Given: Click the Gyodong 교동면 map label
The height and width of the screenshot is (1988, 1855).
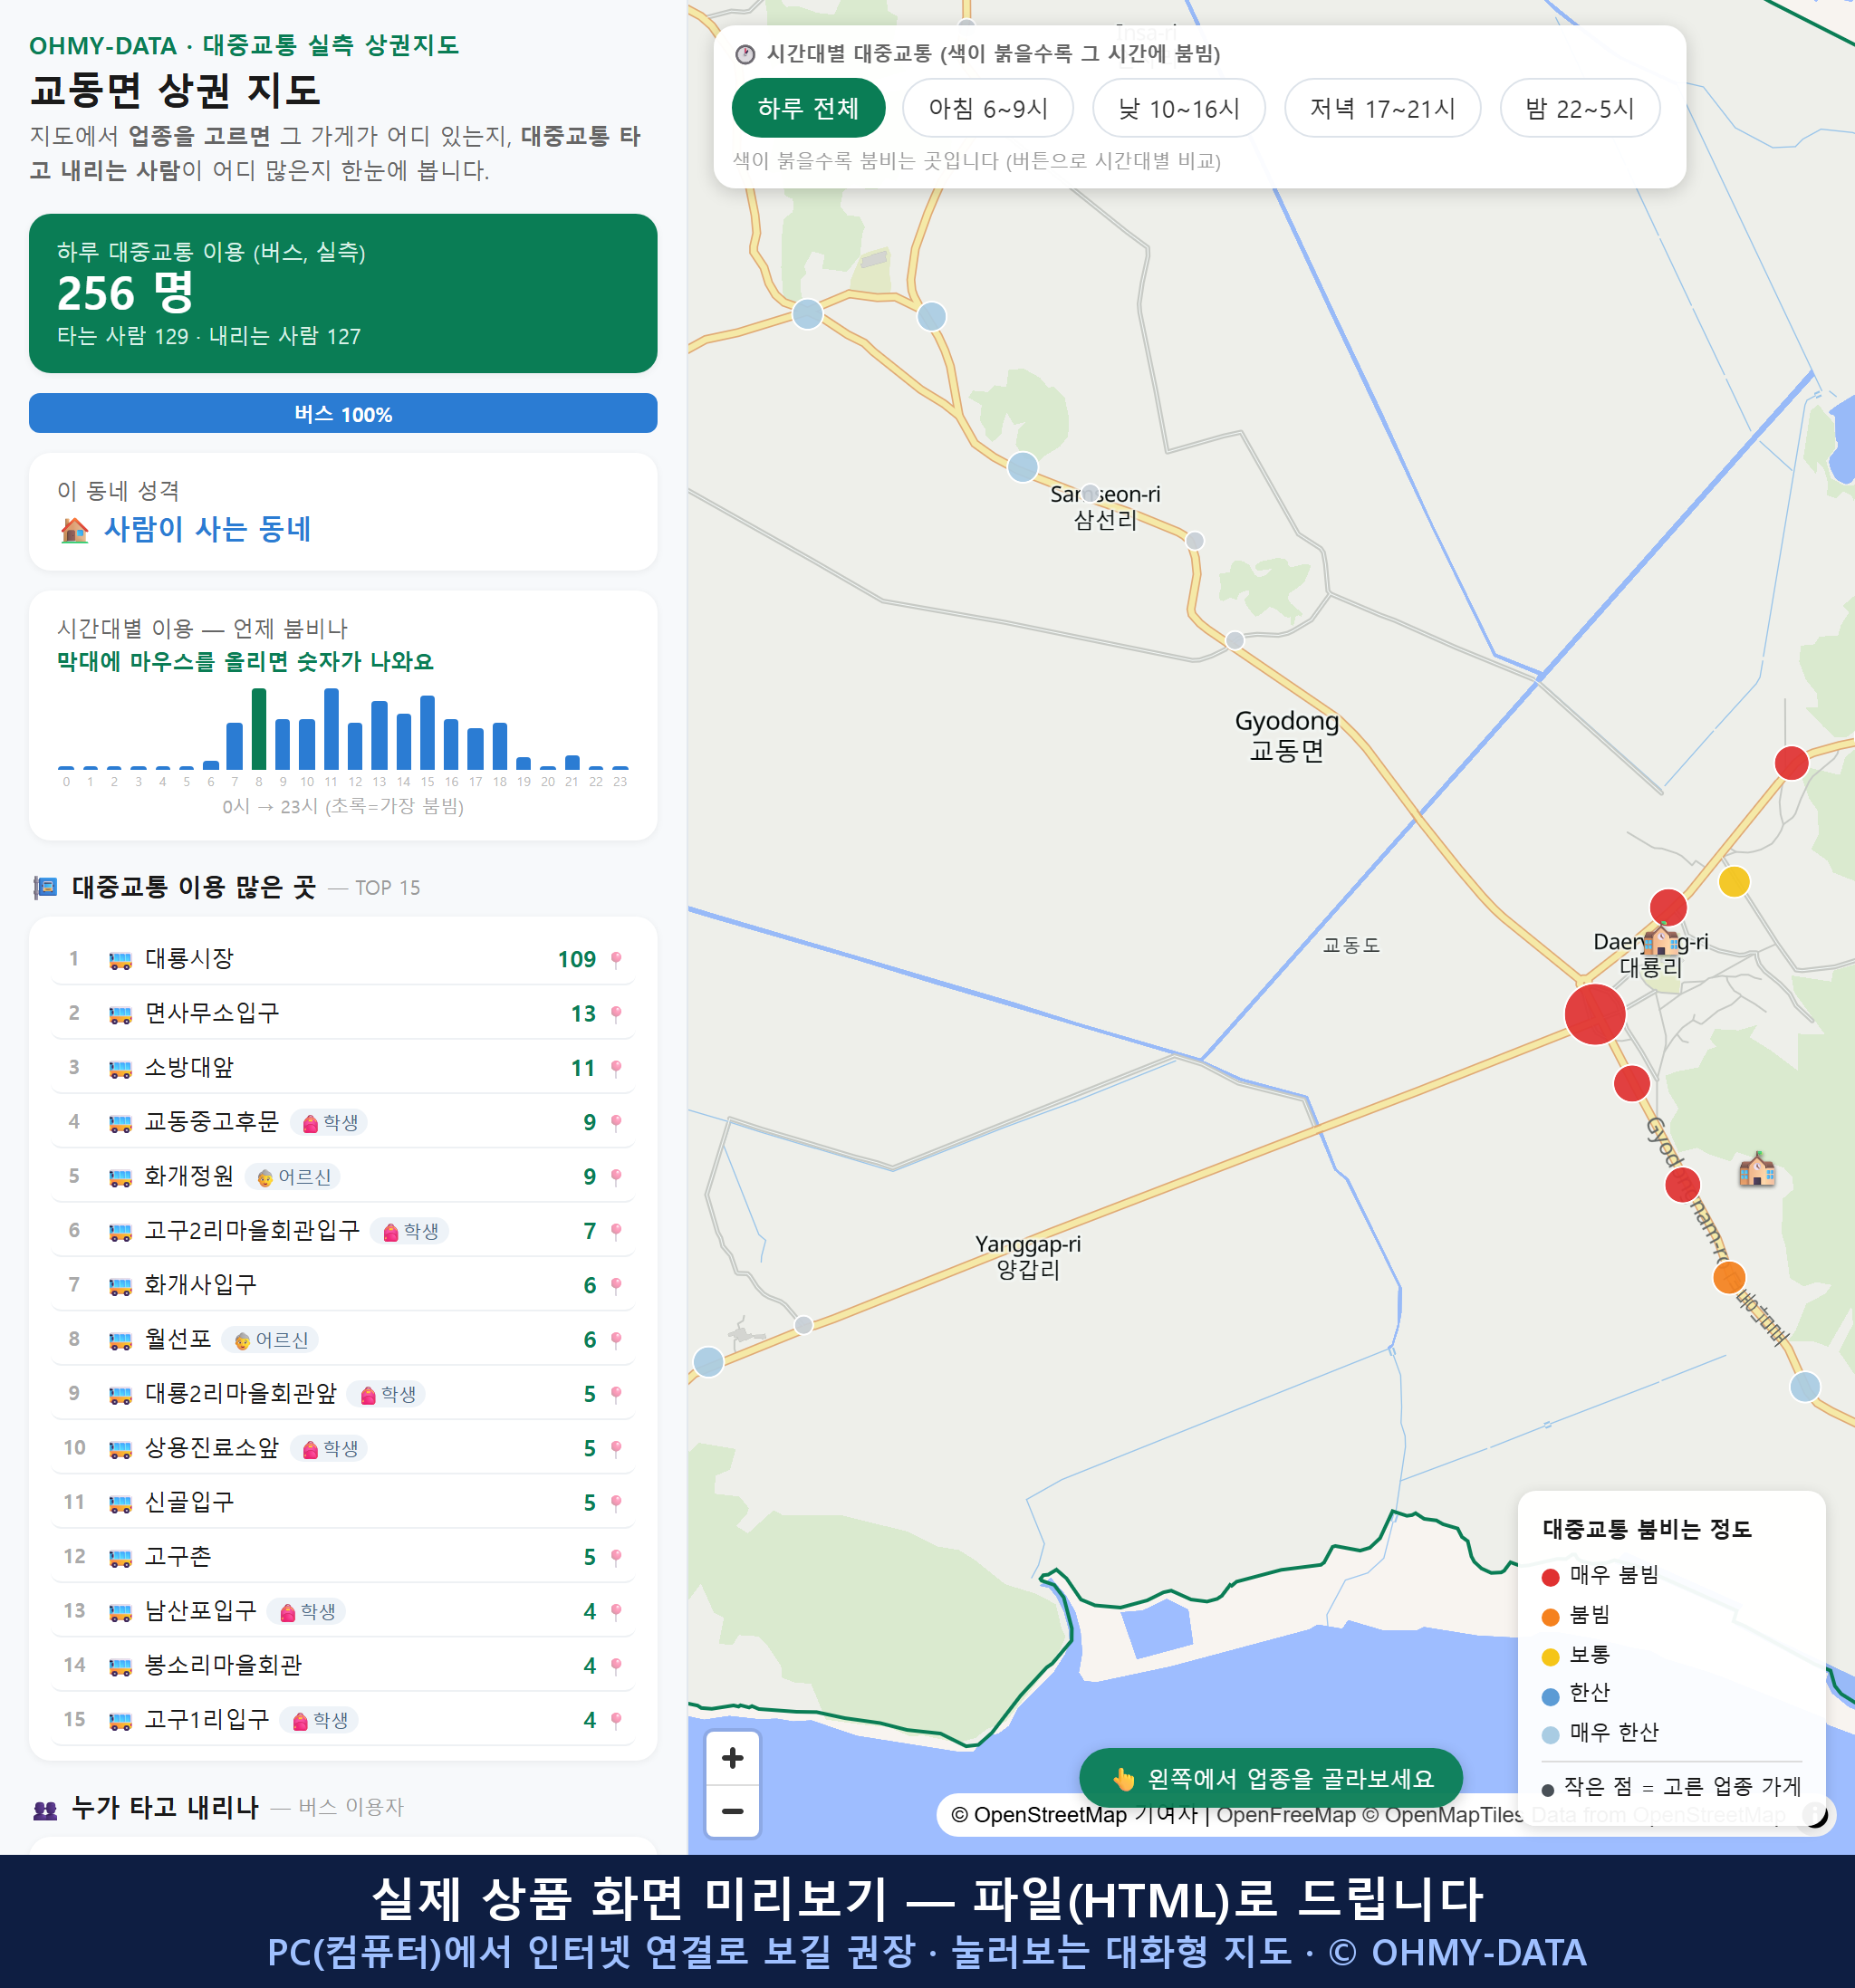Looking at the screenshot, I should (x=1287, y=735).
